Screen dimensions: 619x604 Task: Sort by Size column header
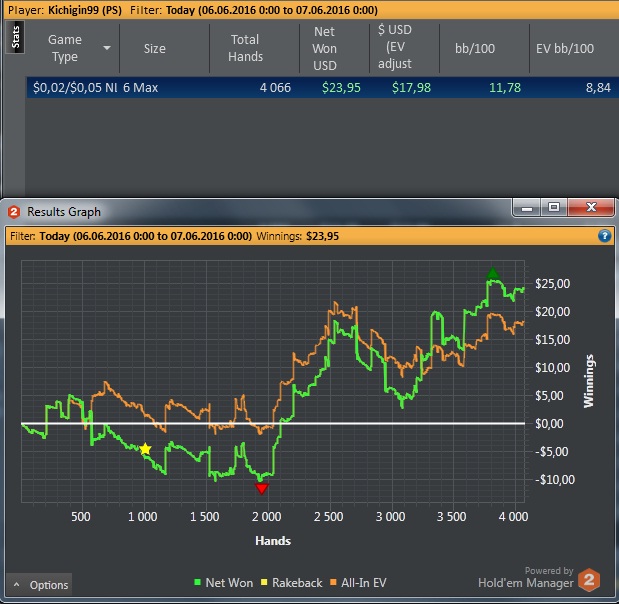point(154,49)
